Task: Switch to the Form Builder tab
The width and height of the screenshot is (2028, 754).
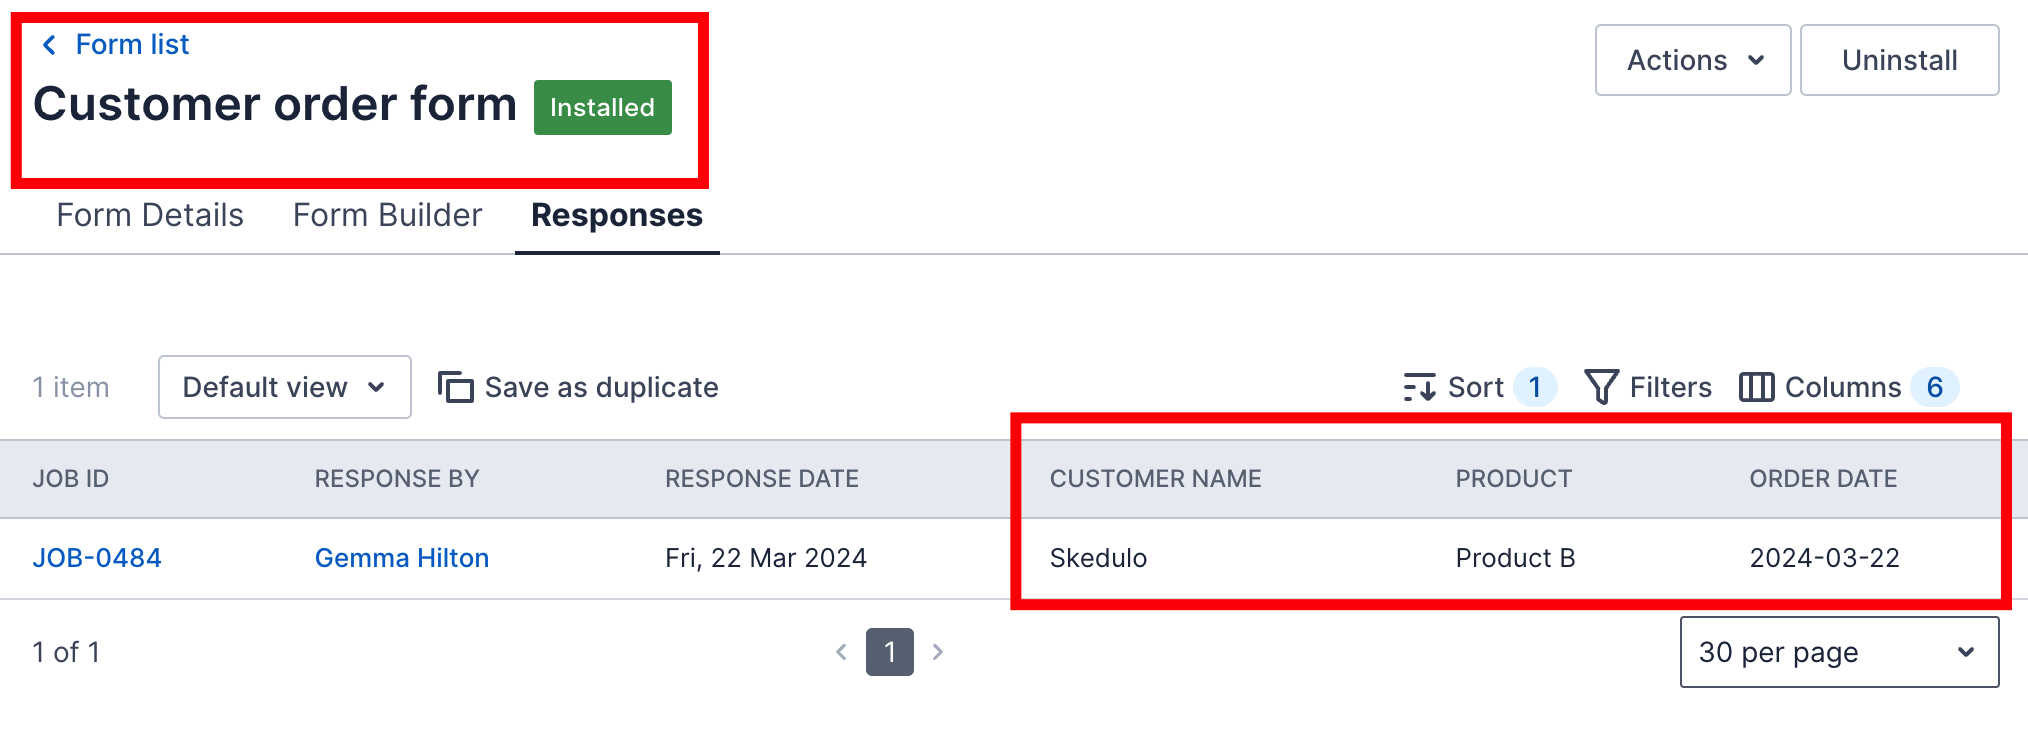Action: tap(387, 215)
